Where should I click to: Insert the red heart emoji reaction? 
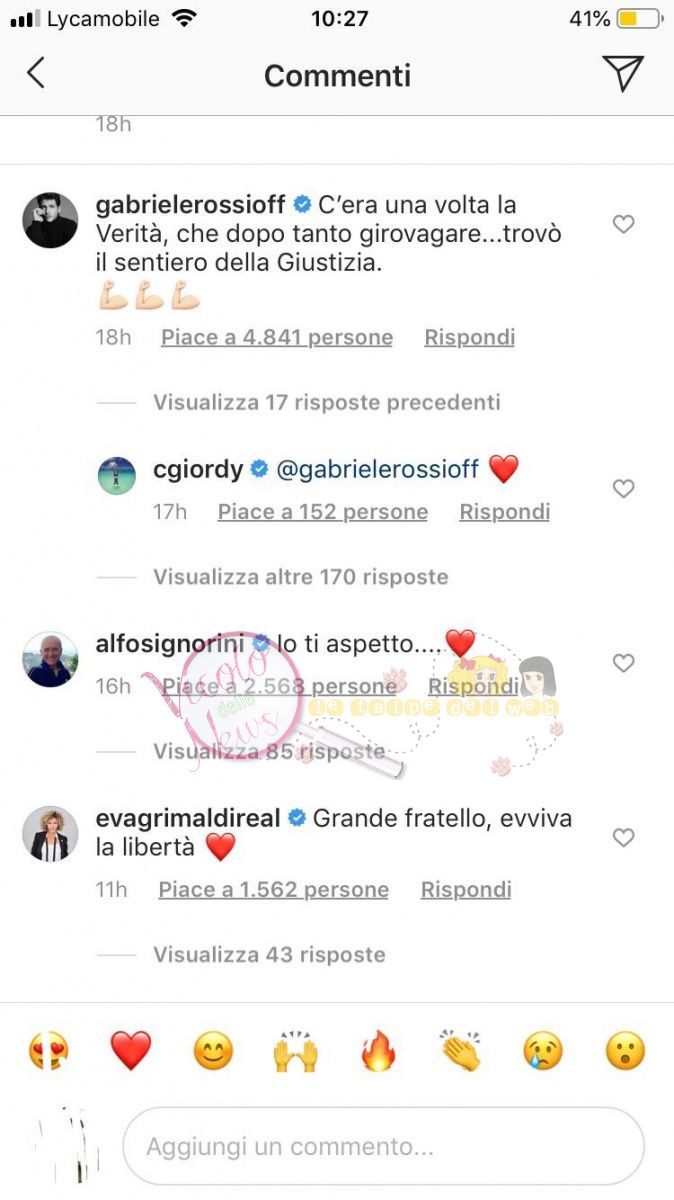click(131, 1051)
